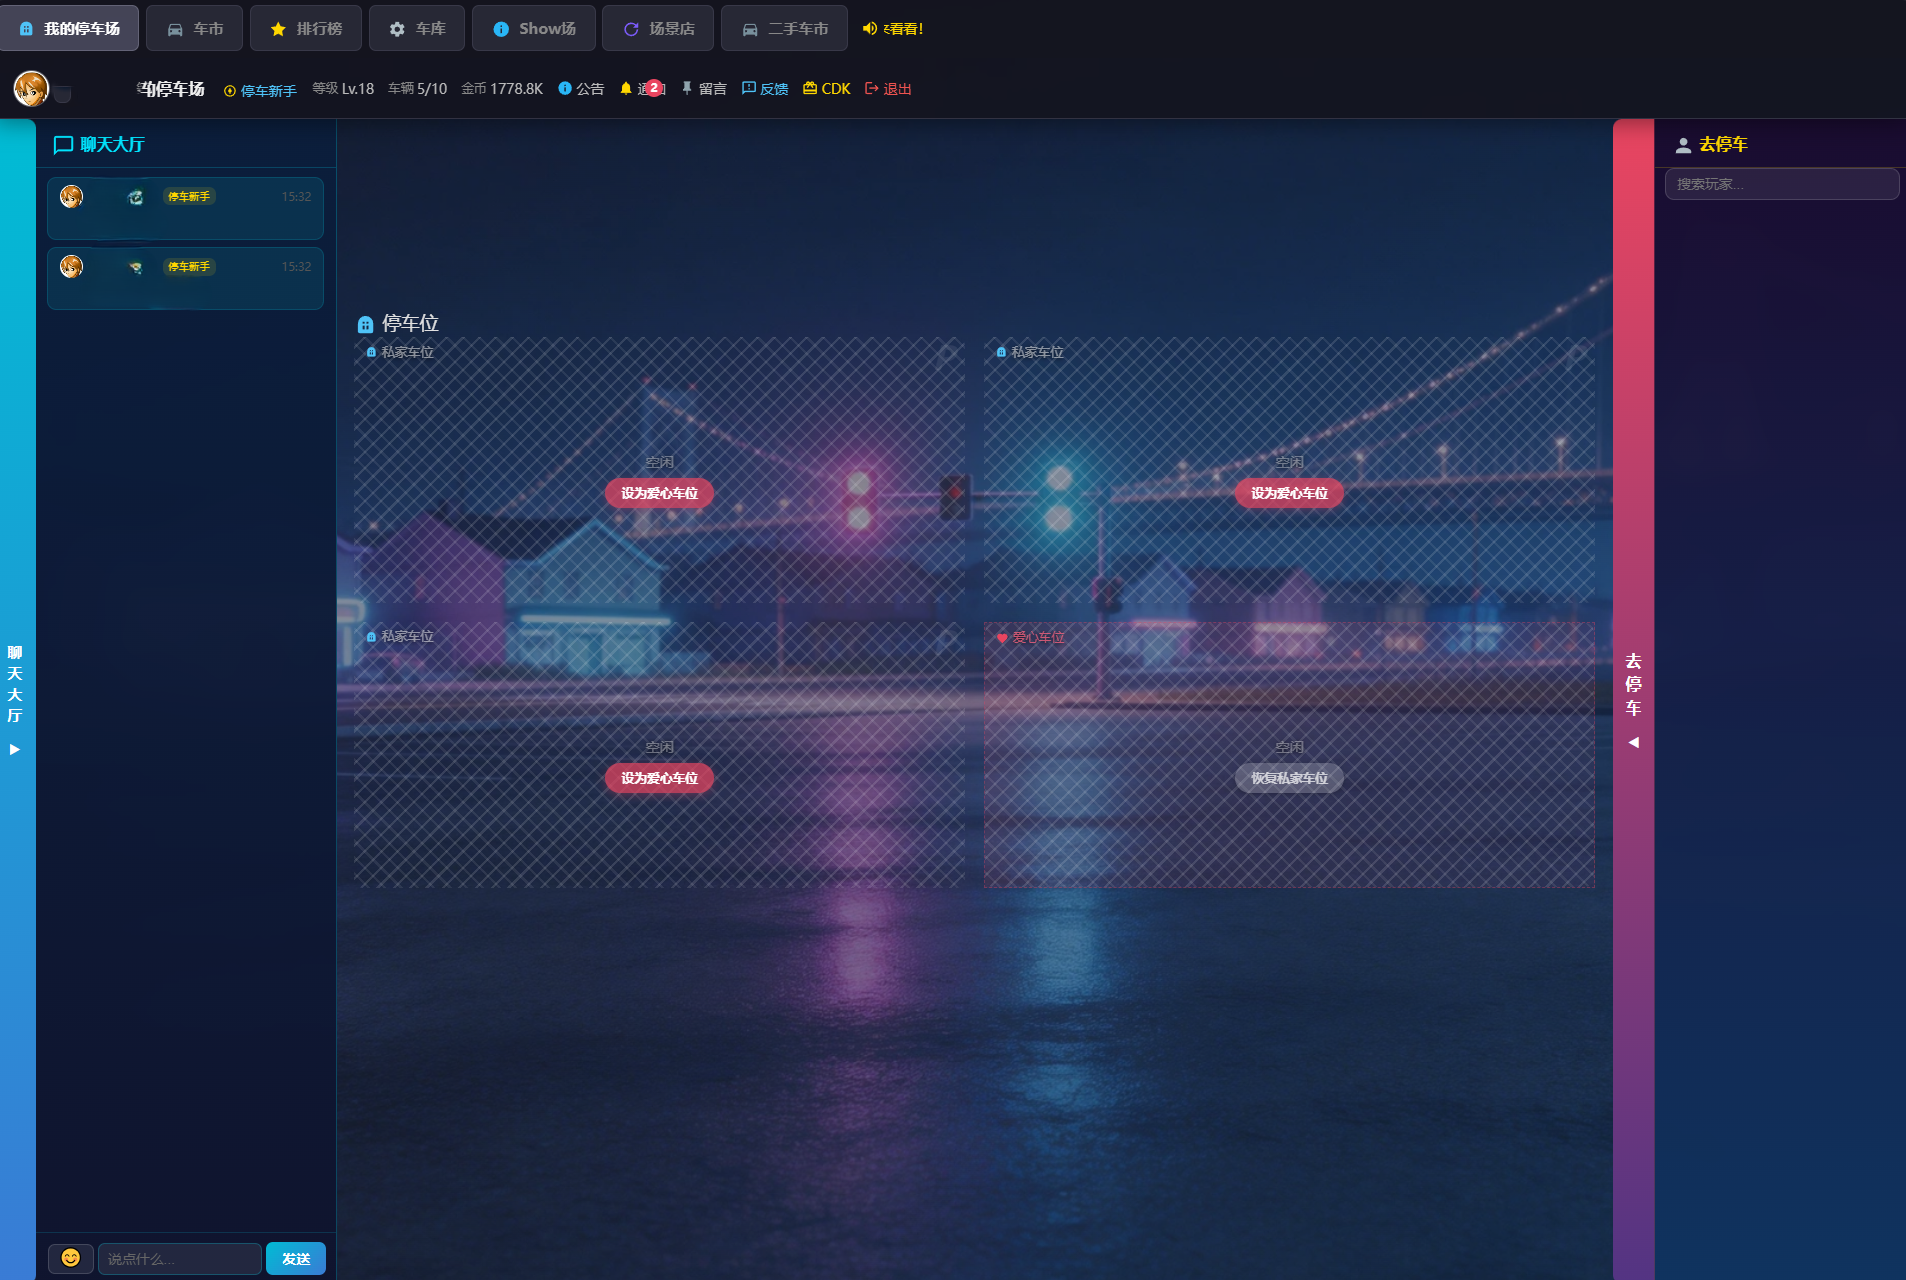This screenshot has width=1906, height=1280.
Task: Click the 停车位 section lock icon
Action: [x=365, y=324]
